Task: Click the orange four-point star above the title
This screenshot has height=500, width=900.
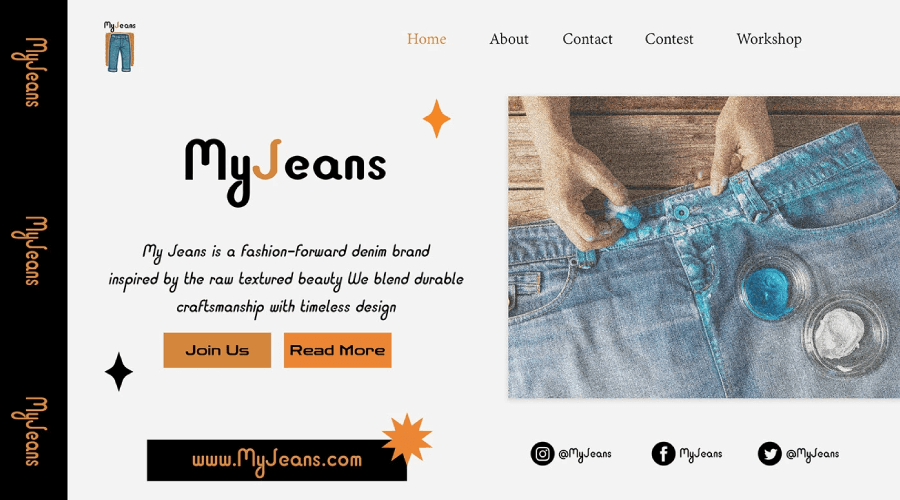Action: 437,119
